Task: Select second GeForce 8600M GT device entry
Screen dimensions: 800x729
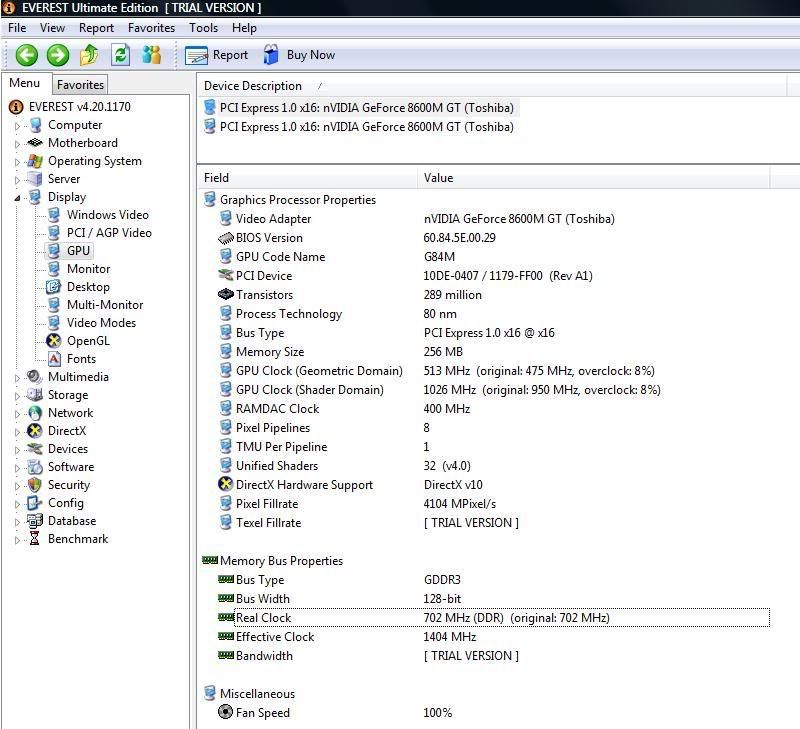Action: click(x=366, y=127)
